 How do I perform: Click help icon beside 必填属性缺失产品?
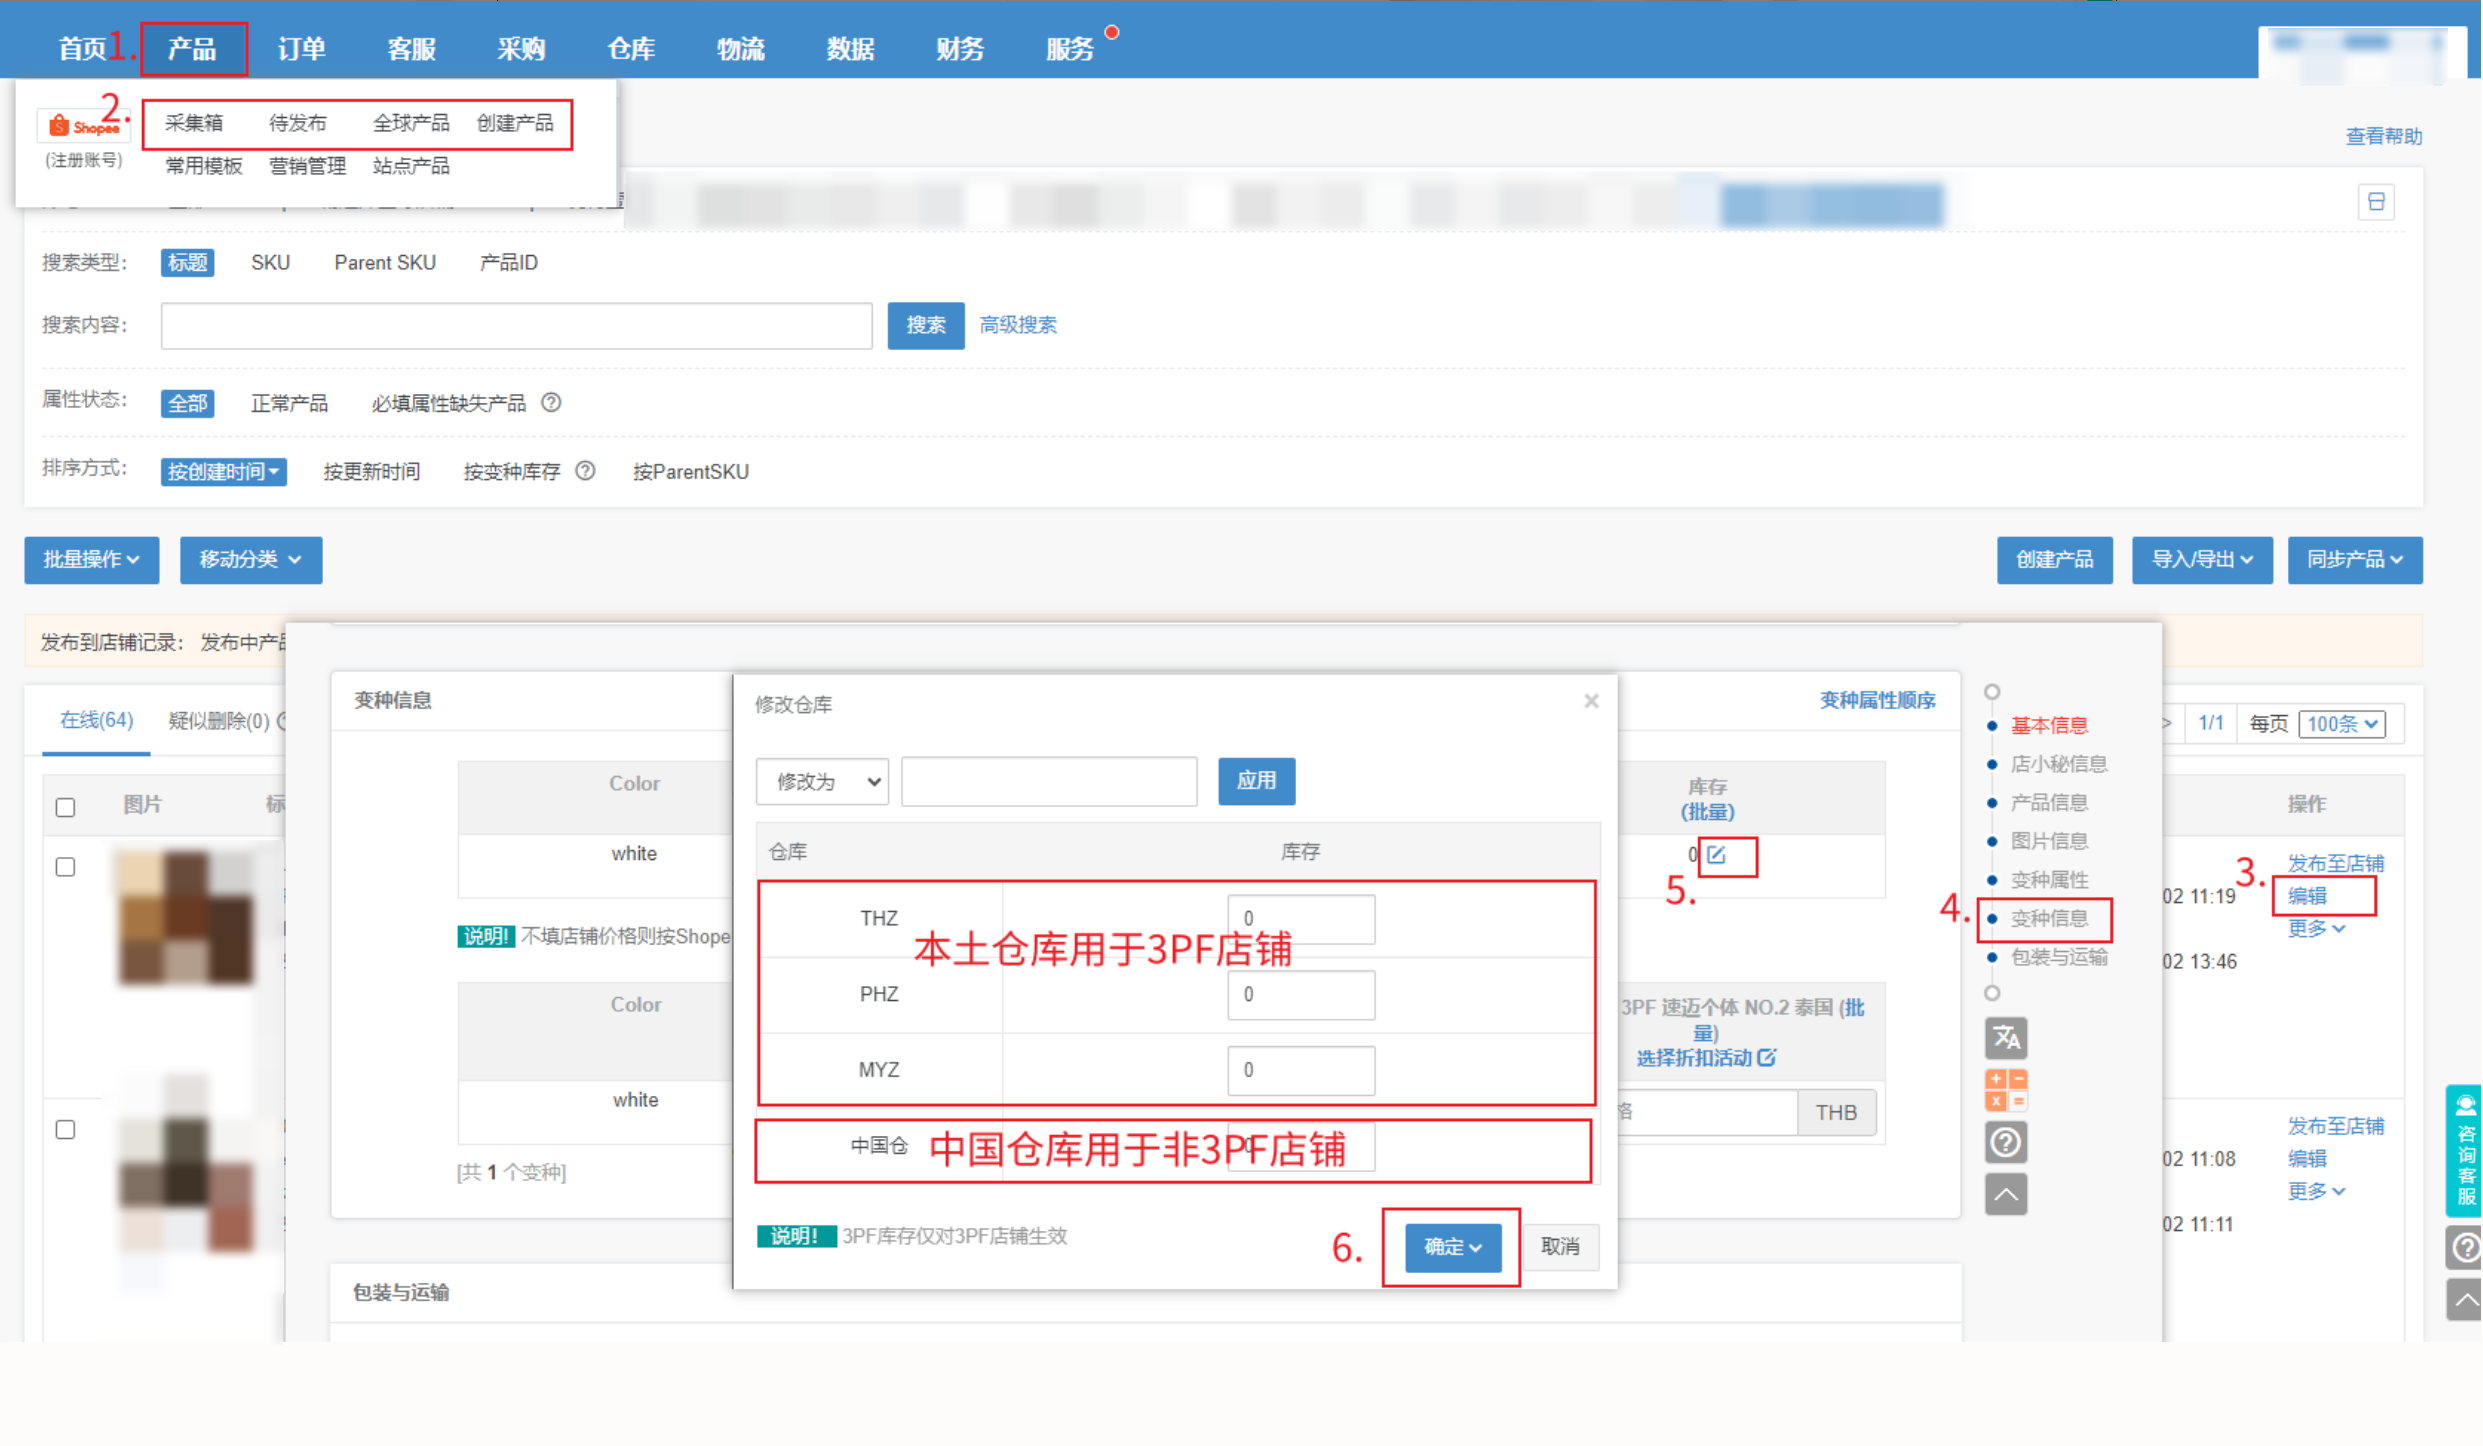(551, 403)
